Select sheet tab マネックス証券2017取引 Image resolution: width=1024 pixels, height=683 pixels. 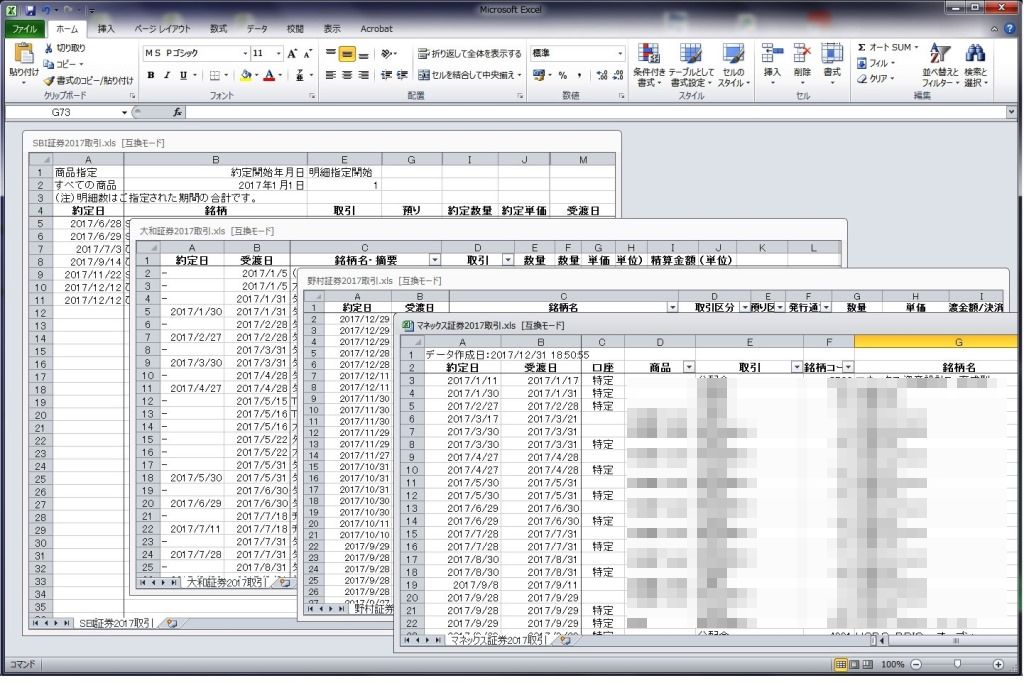point(498,641)
